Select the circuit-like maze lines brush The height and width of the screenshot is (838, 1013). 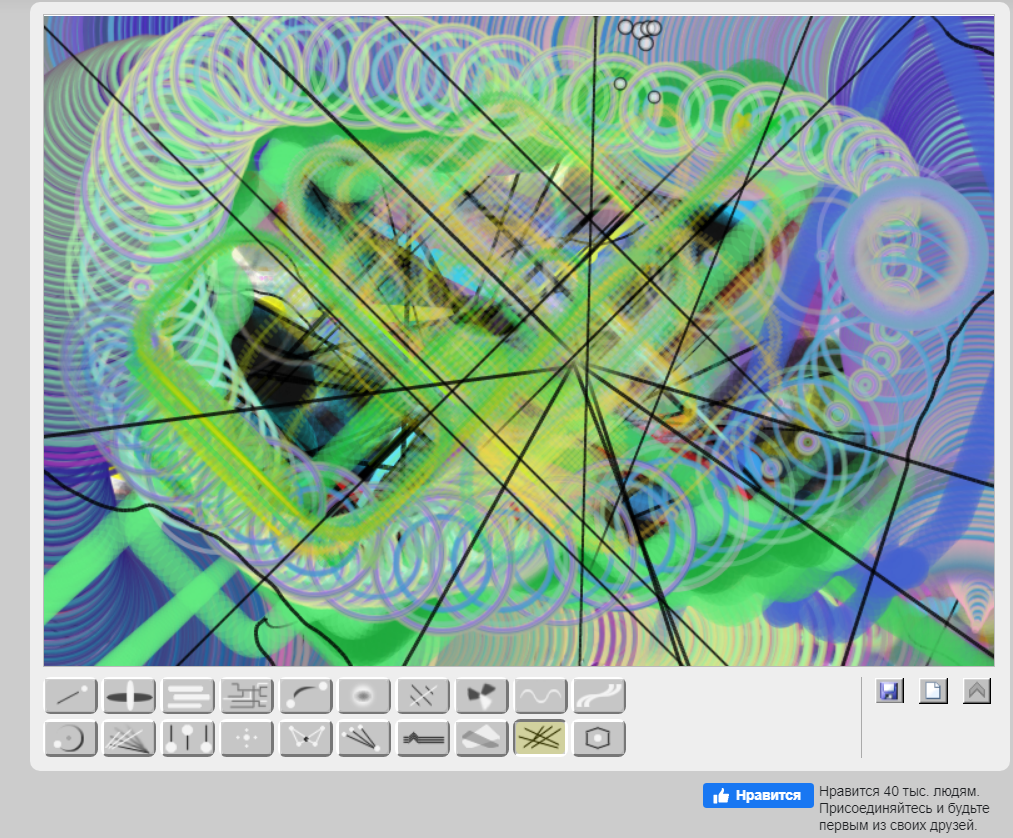[247, 696]
